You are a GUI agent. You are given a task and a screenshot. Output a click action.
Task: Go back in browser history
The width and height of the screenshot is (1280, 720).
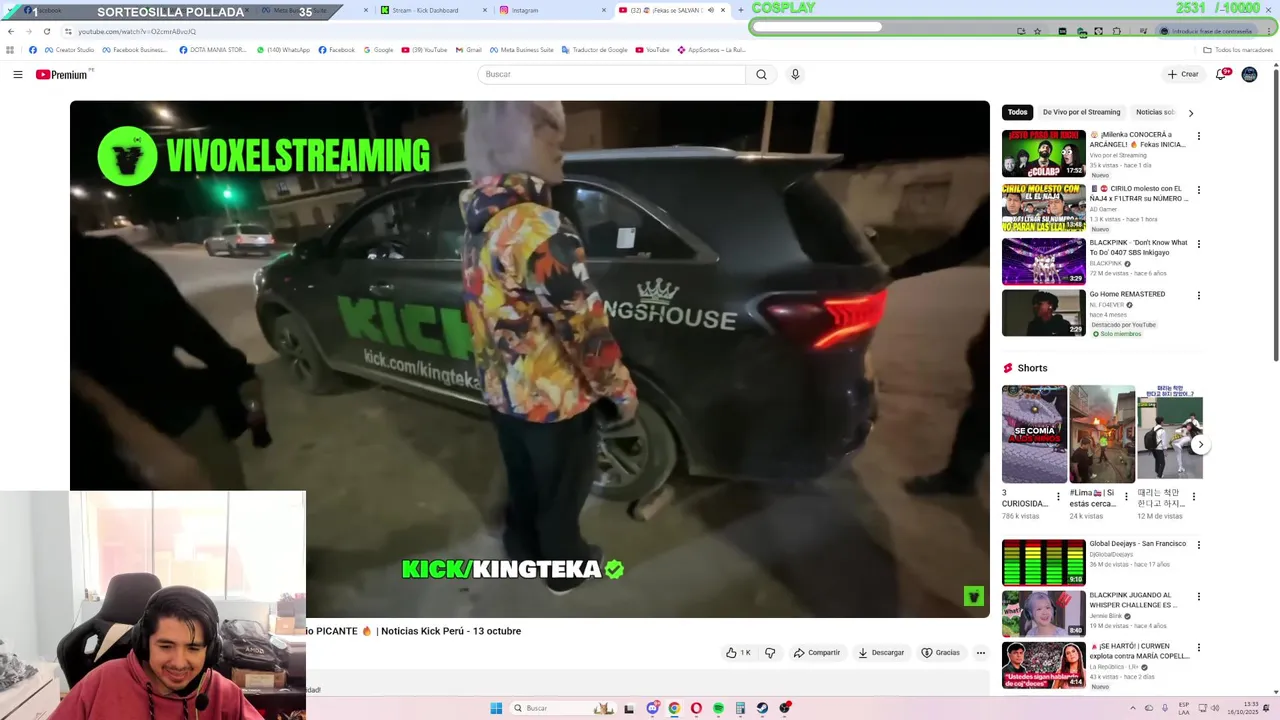click(11, 31)
